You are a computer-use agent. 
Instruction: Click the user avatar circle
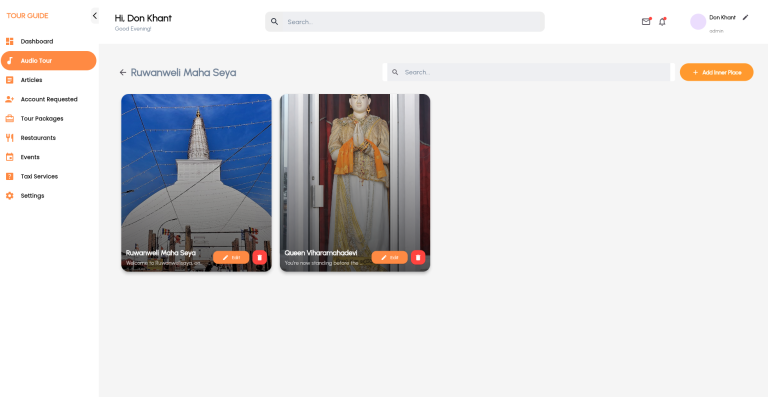(698, 22)
